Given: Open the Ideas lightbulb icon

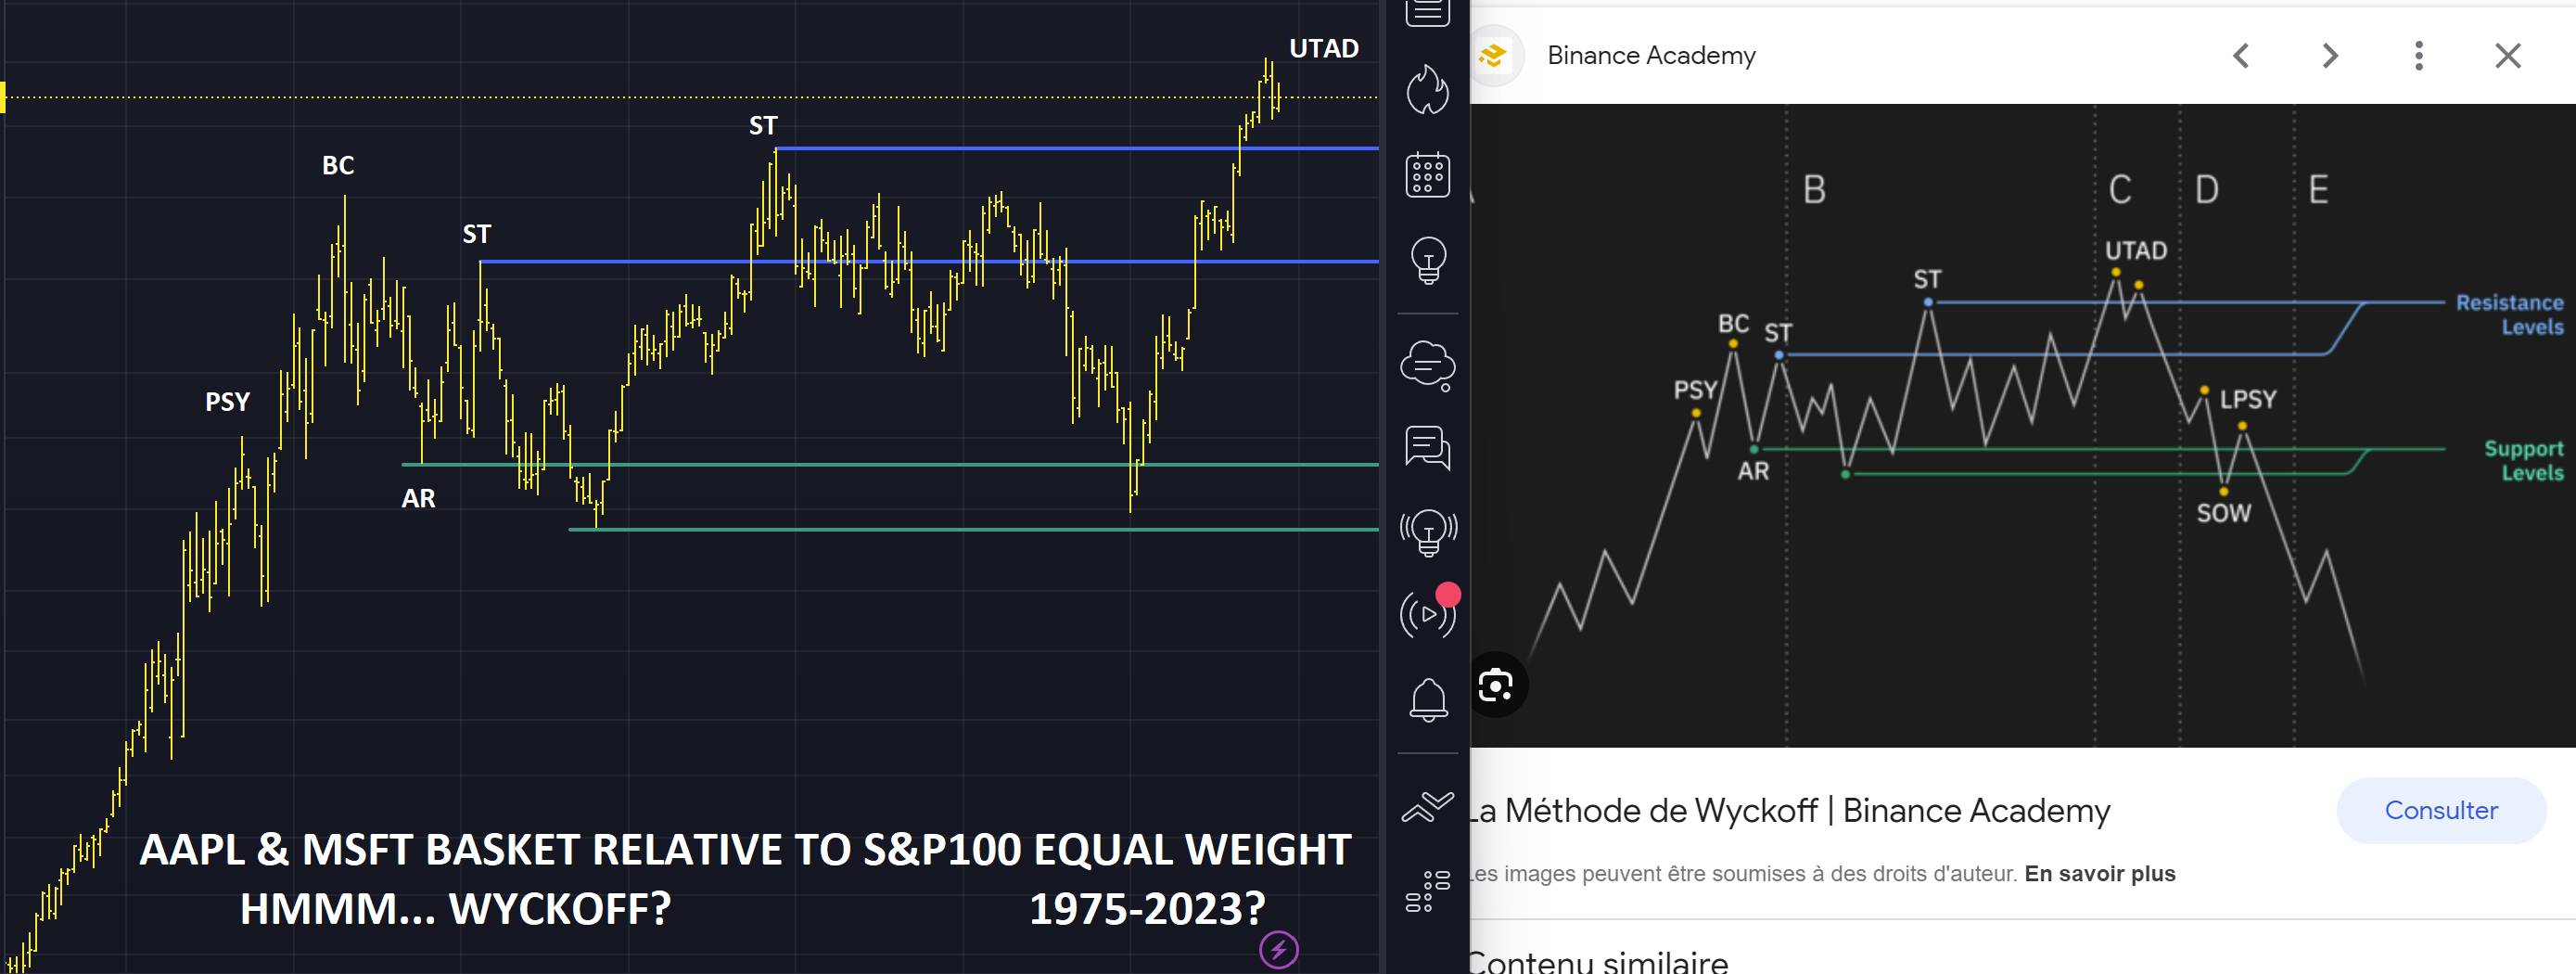Looking at the screenshot, I should point(1428,261).
